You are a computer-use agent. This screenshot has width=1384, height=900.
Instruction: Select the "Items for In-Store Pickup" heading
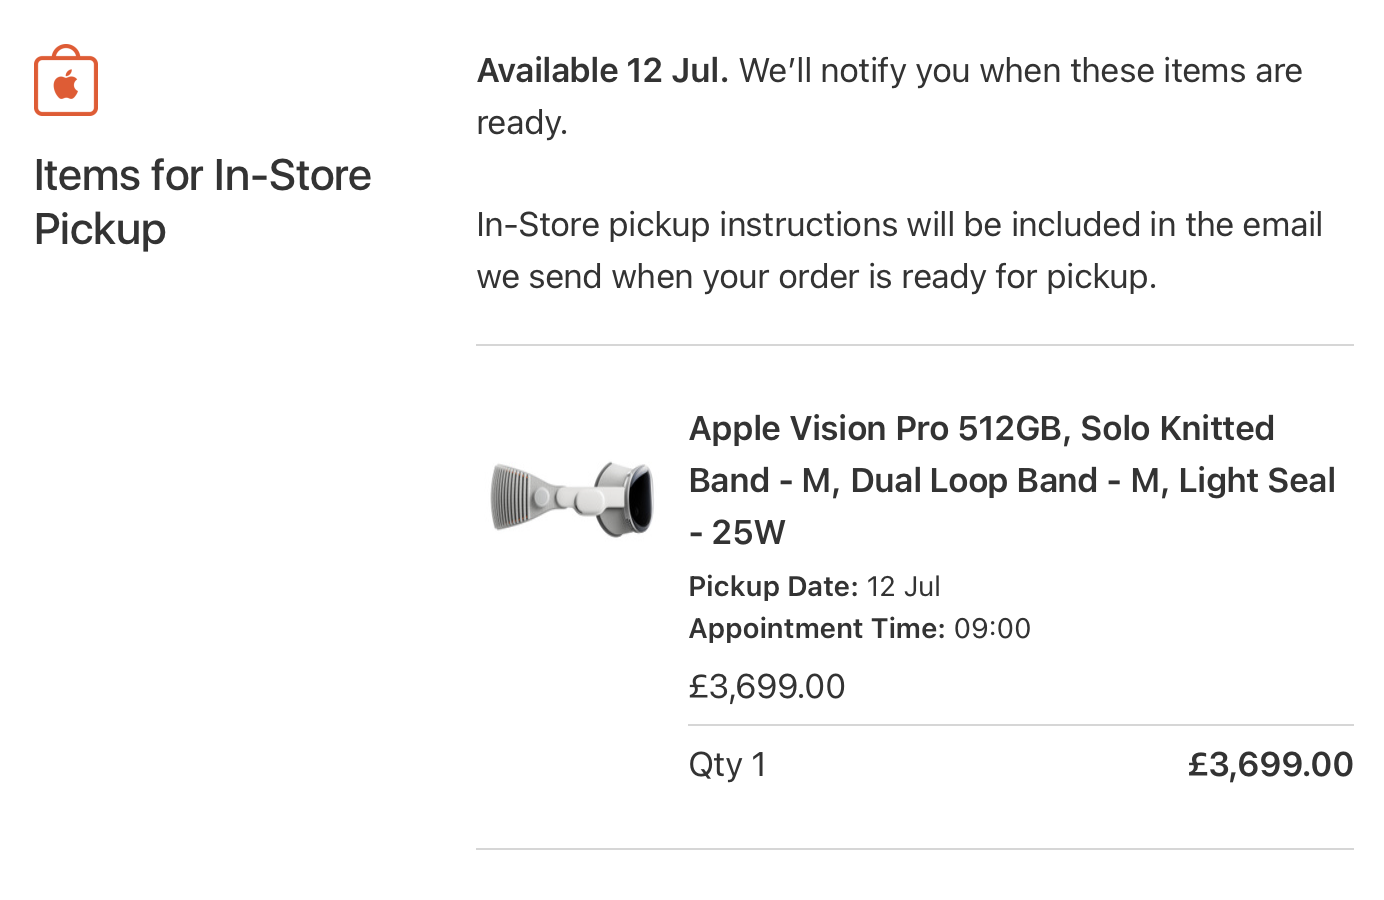pyautogui.click(x=202, y=202)
